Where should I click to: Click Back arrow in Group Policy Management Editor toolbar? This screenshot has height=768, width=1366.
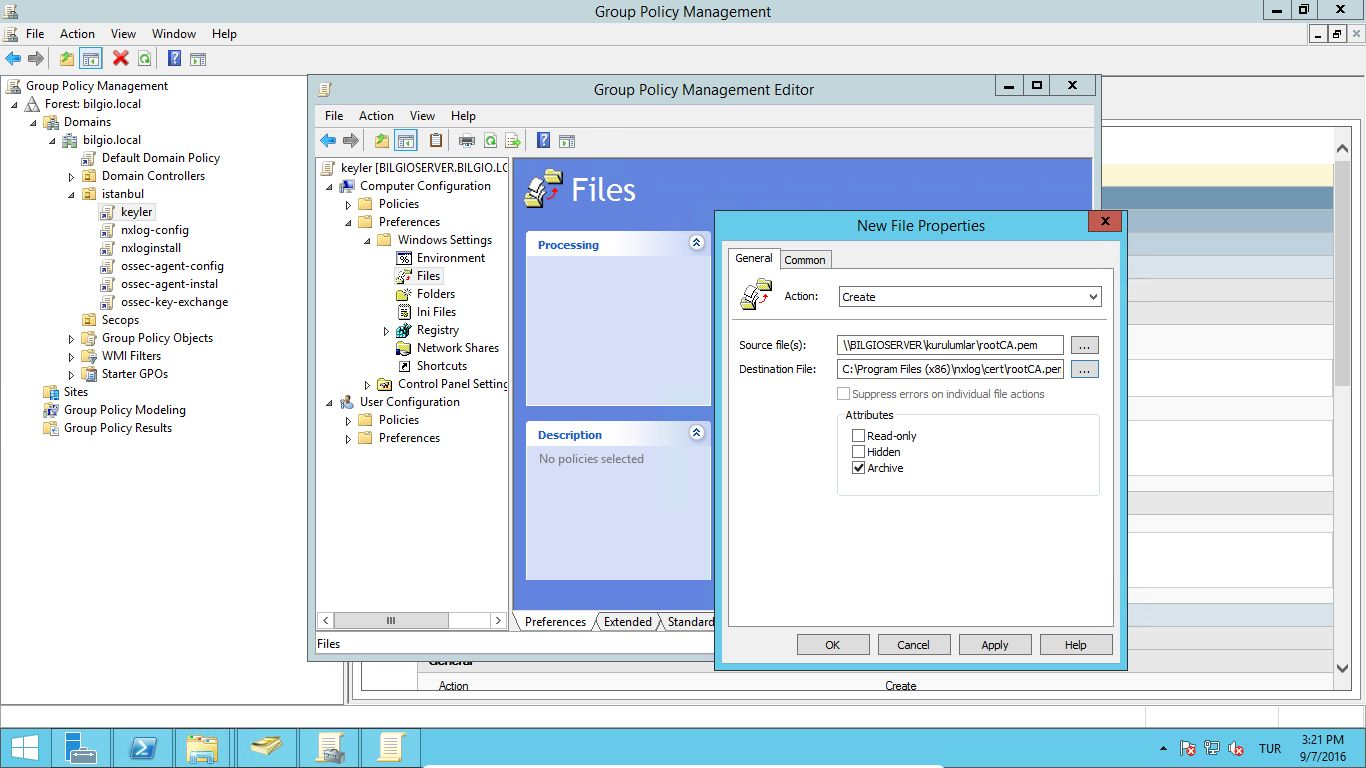327,141
